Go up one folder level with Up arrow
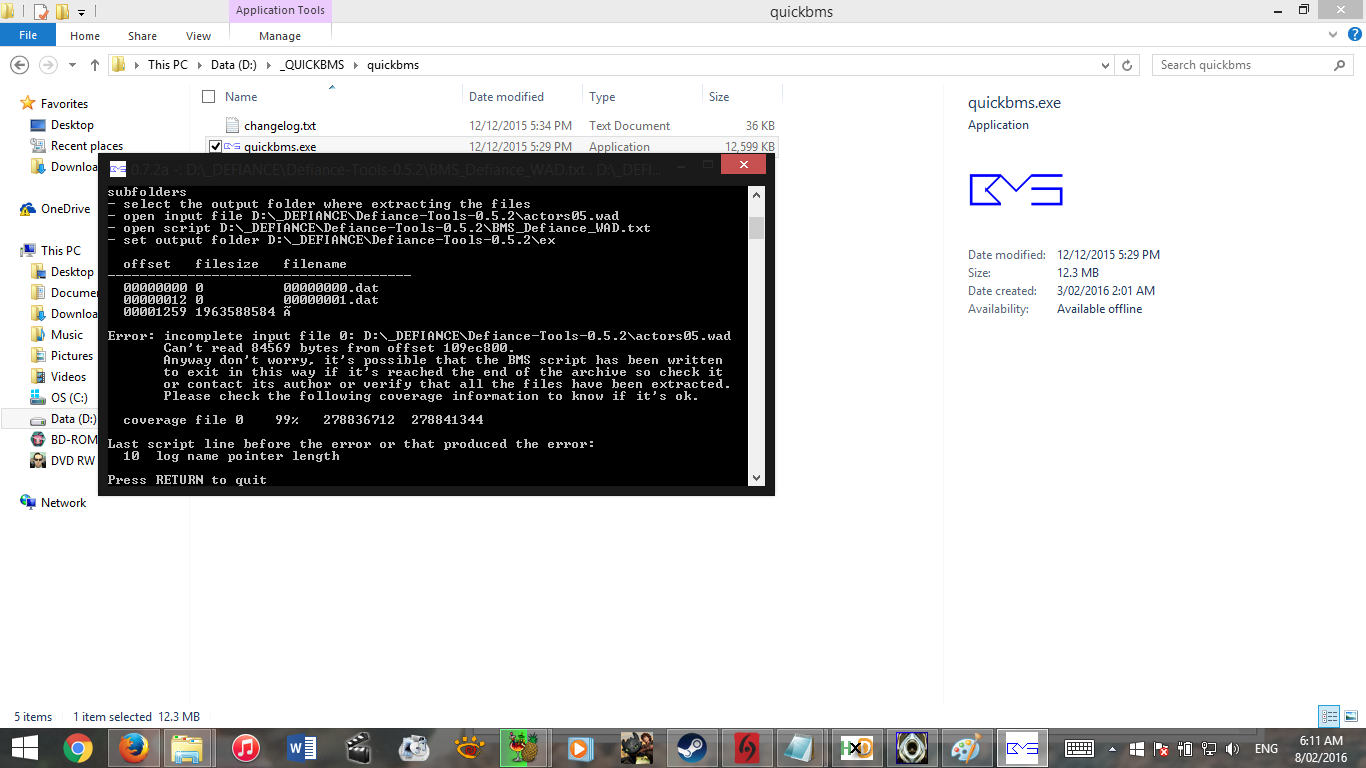This screenshot has width=1366, height=768. (x=95, y=65)
